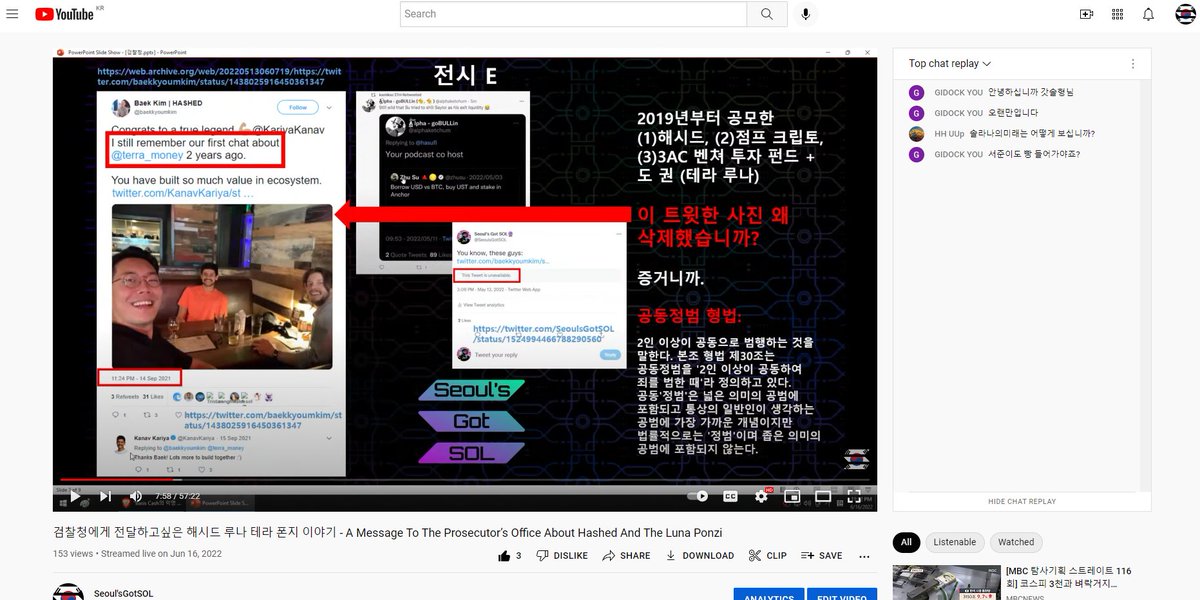Open Seoul'sGotSOL channel name

(x=124, y=594)
